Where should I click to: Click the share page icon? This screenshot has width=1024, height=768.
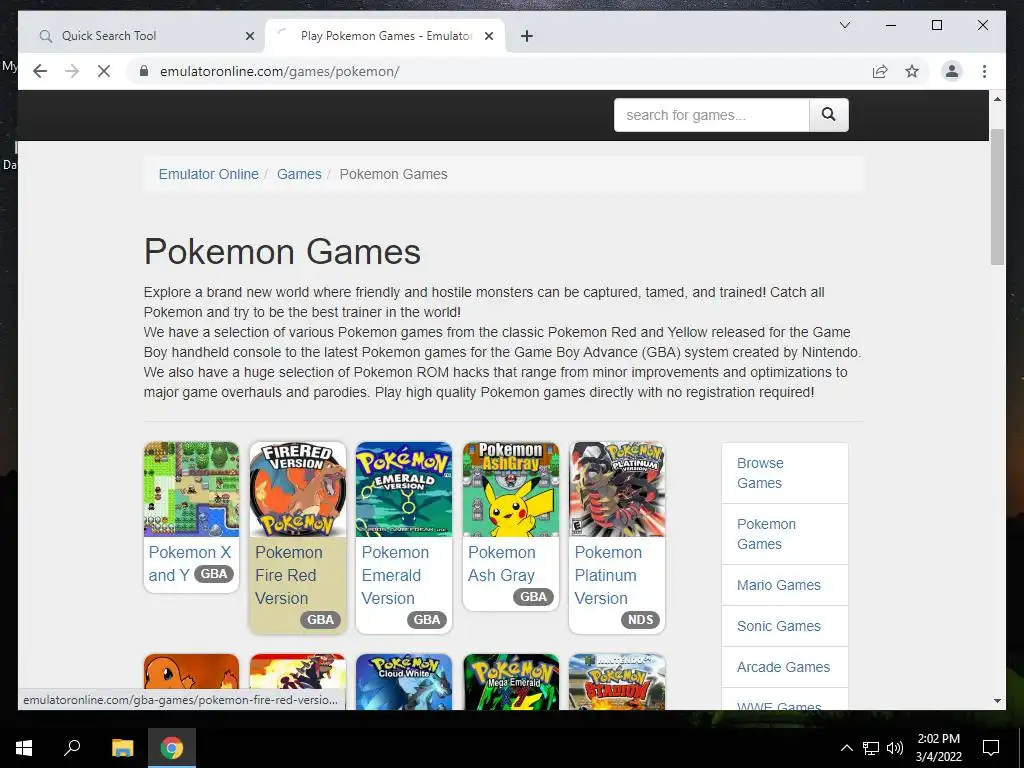pos(880,71)
